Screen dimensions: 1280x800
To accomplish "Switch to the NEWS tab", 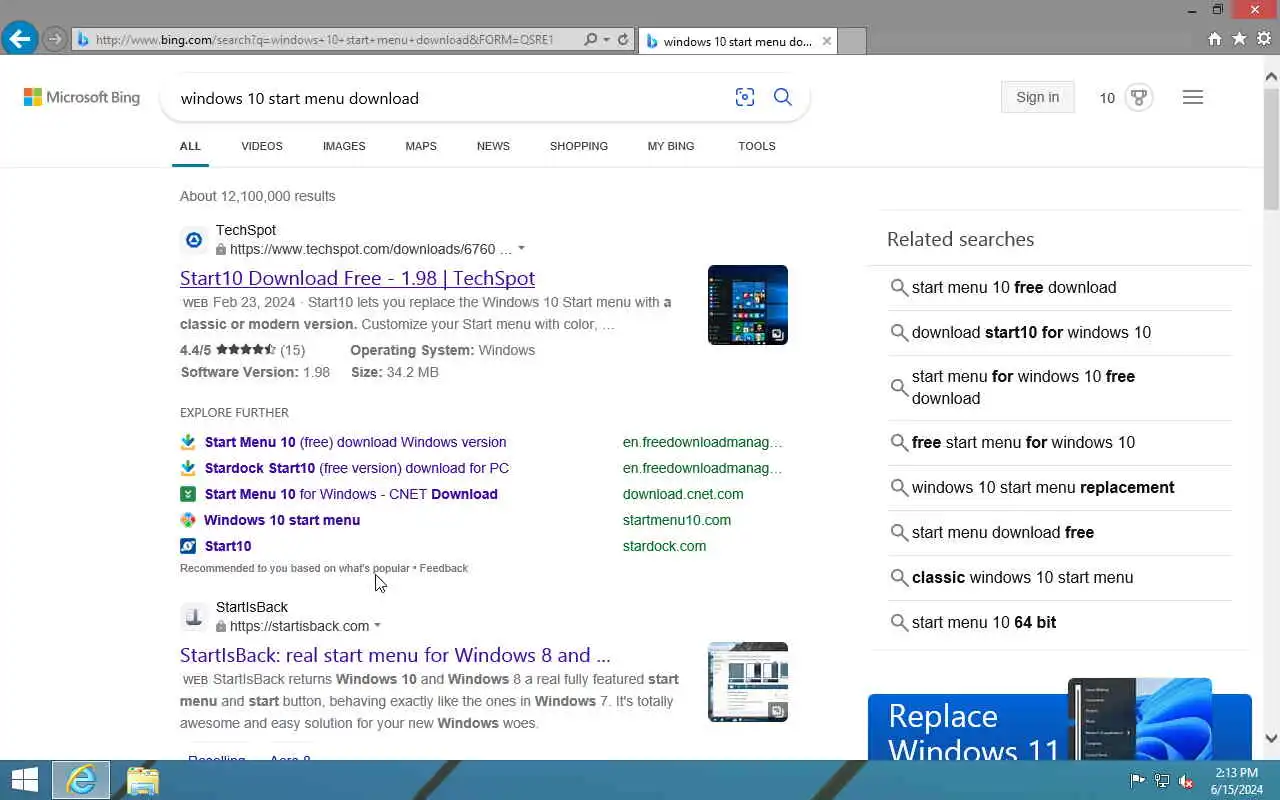I will click(493, 146).
